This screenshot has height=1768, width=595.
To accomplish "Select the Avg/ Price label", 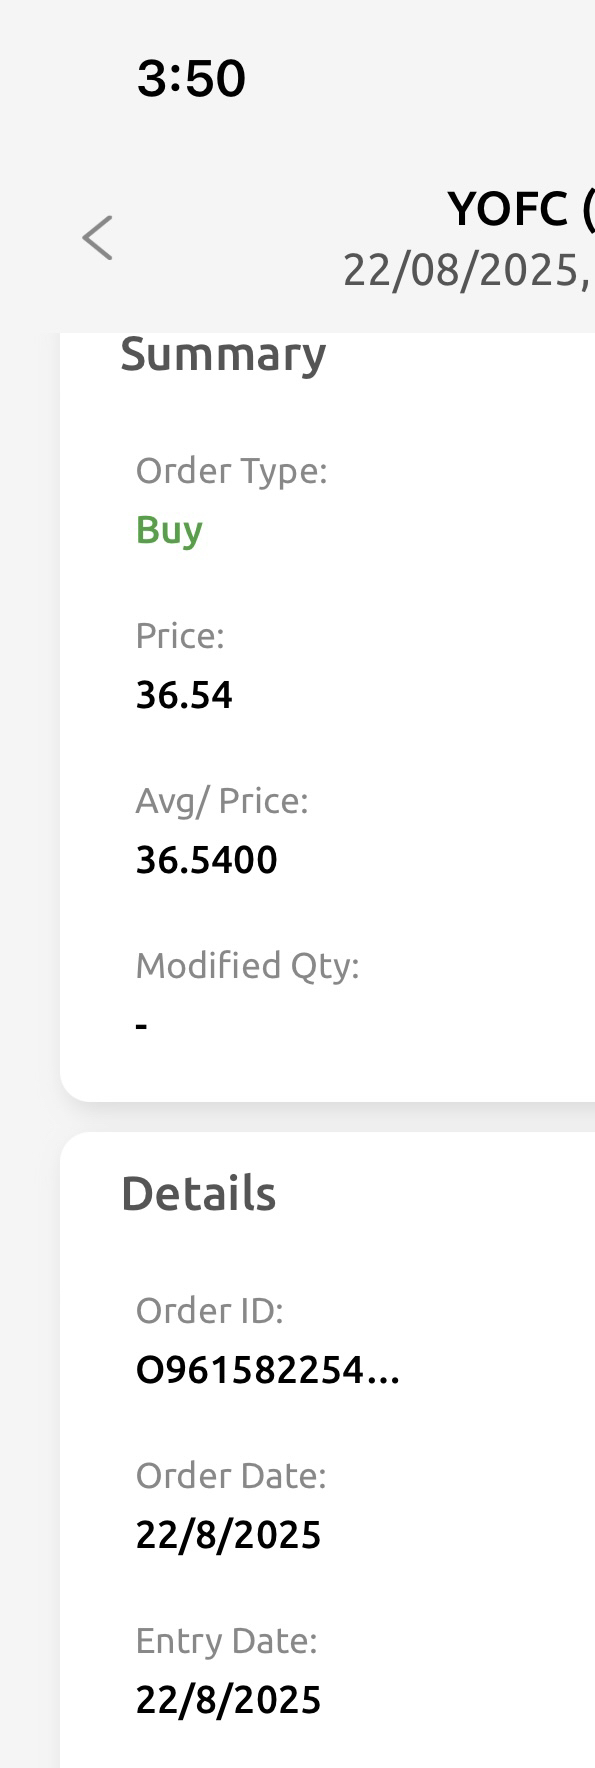I will (x=222, y=802).
